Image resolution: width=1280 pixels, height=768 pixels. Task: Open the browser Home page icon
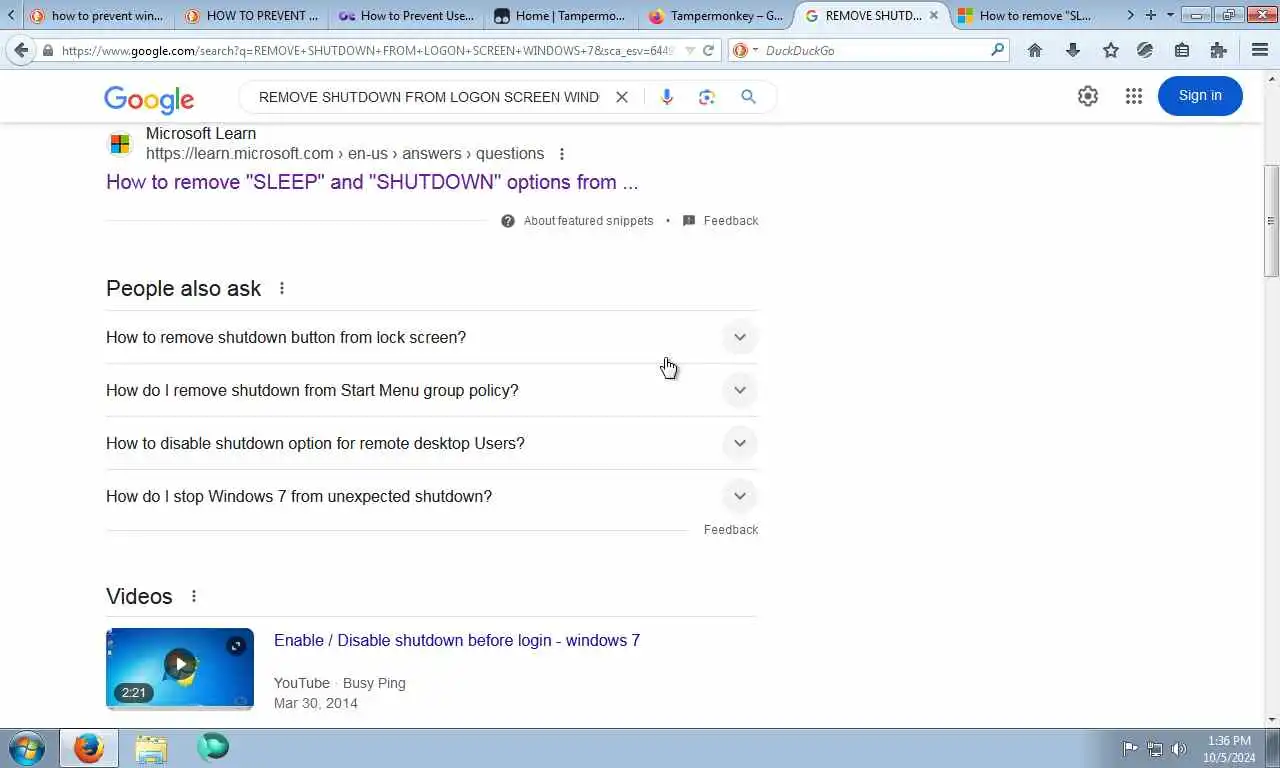1035,50
